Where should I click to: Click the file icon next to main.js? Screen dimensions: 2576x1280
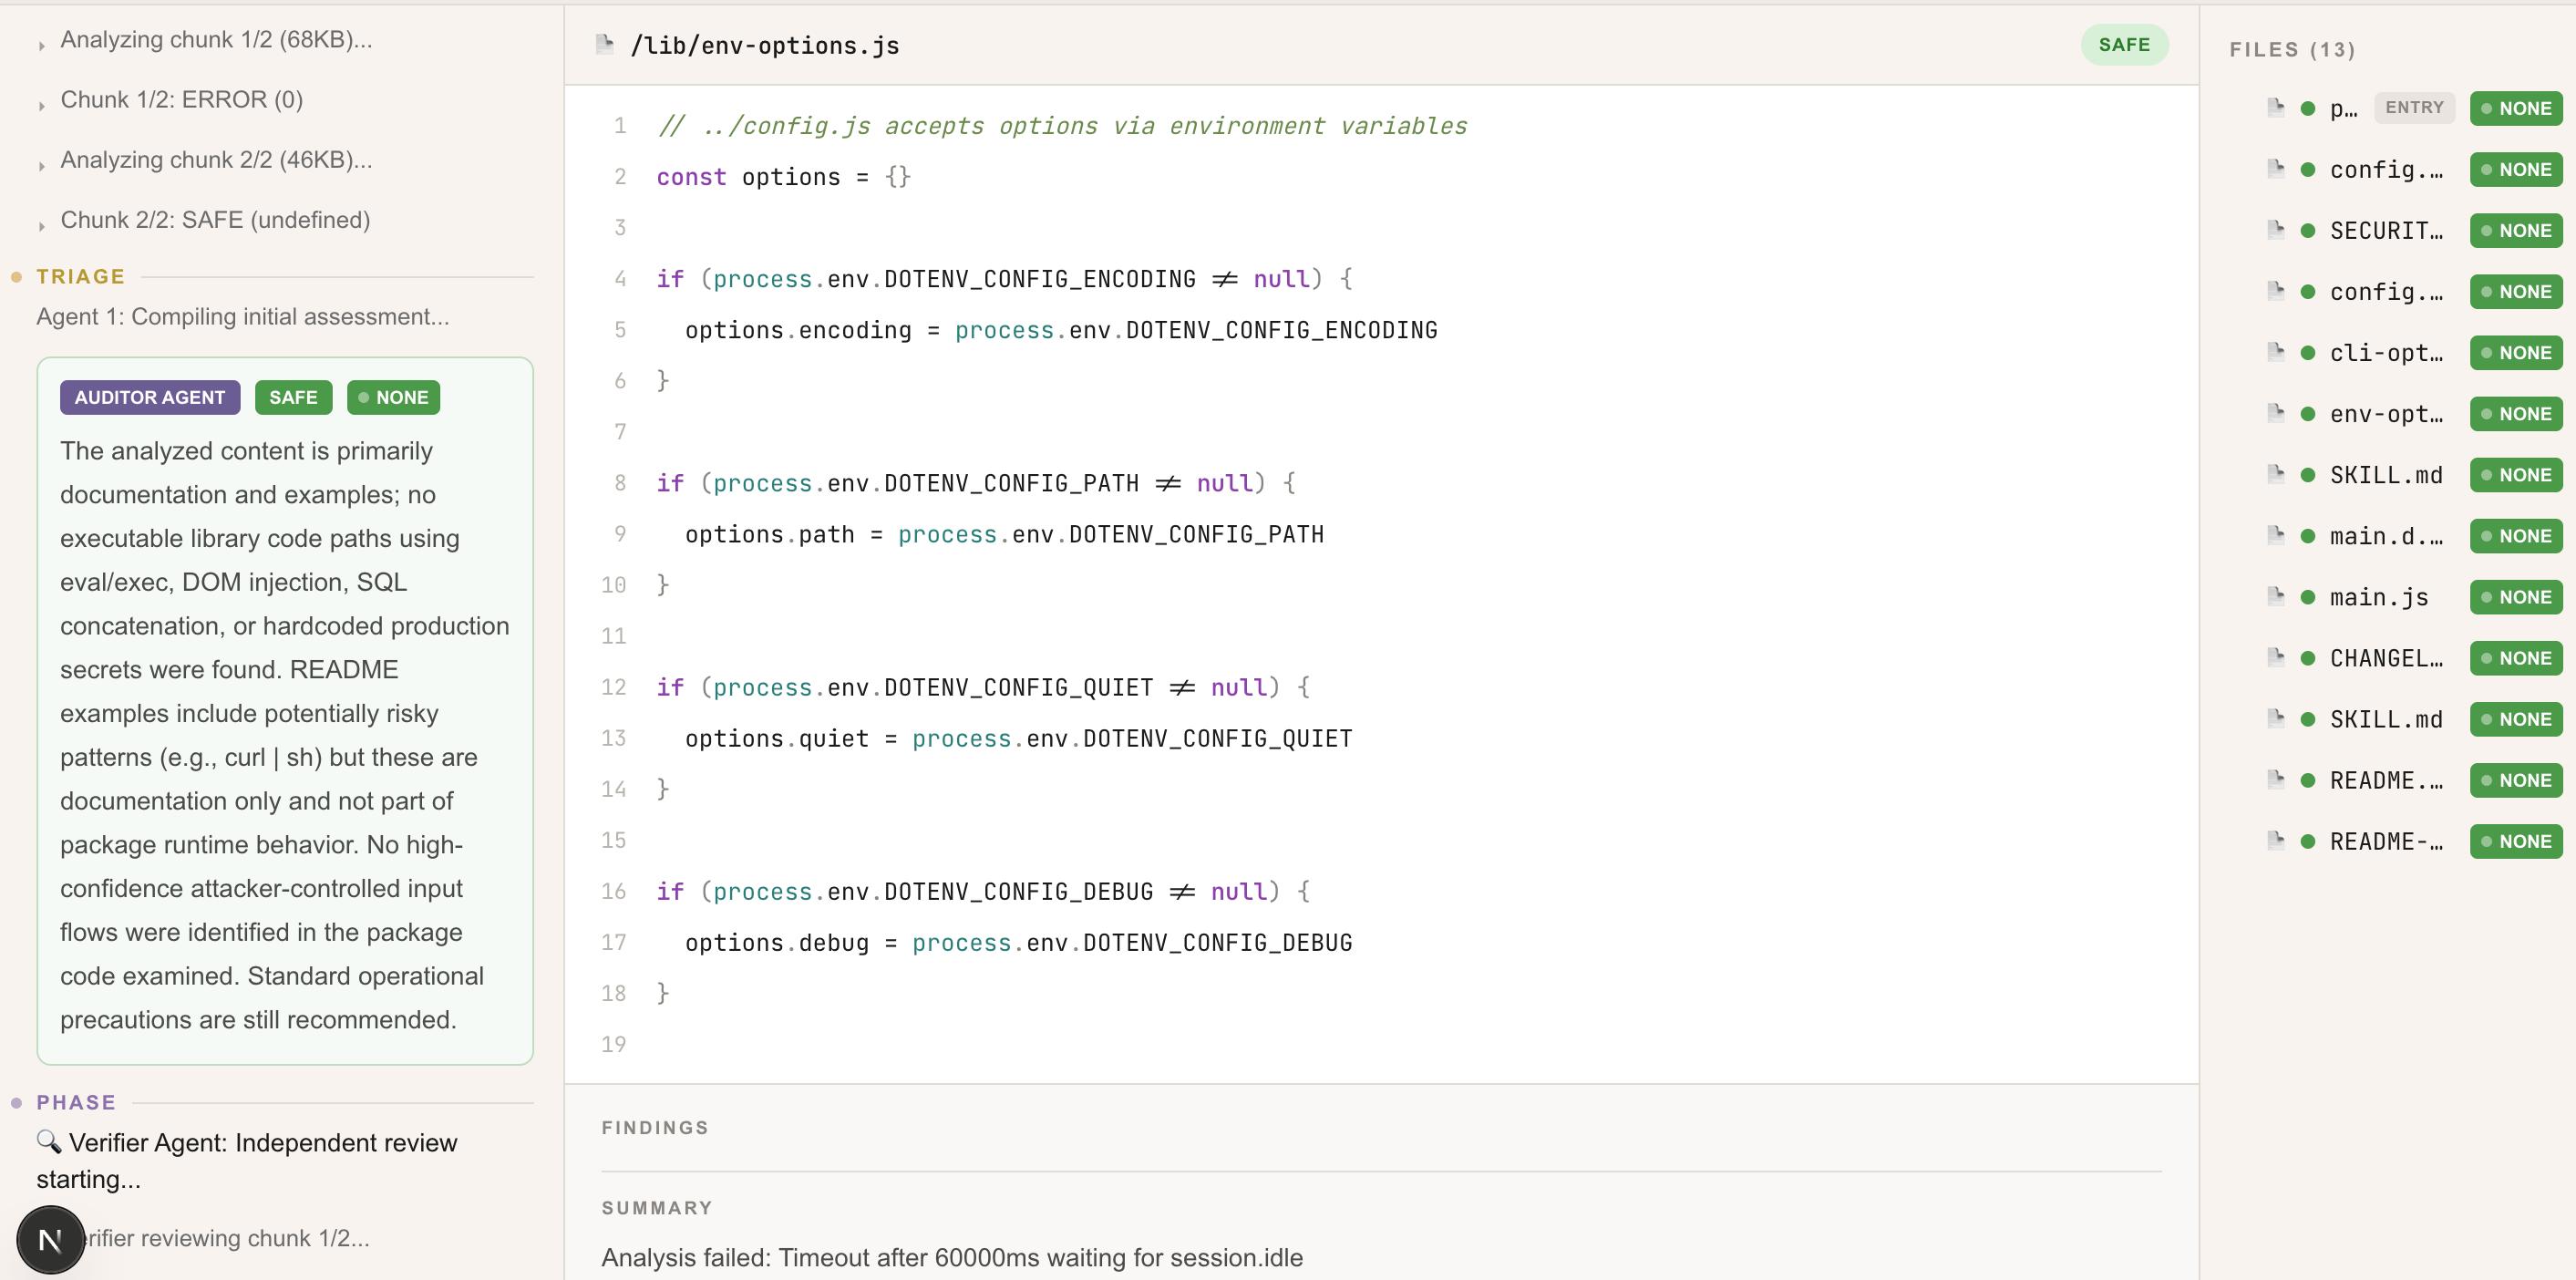pos(2276,596)
